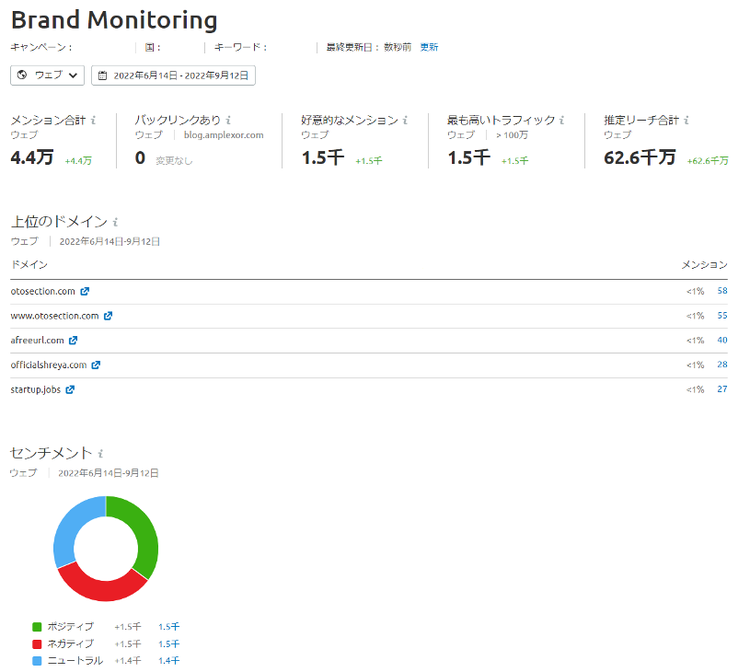Click the ニュートラル legend label
The width and height of the screenshot is (750, 672).
[75, 661]
